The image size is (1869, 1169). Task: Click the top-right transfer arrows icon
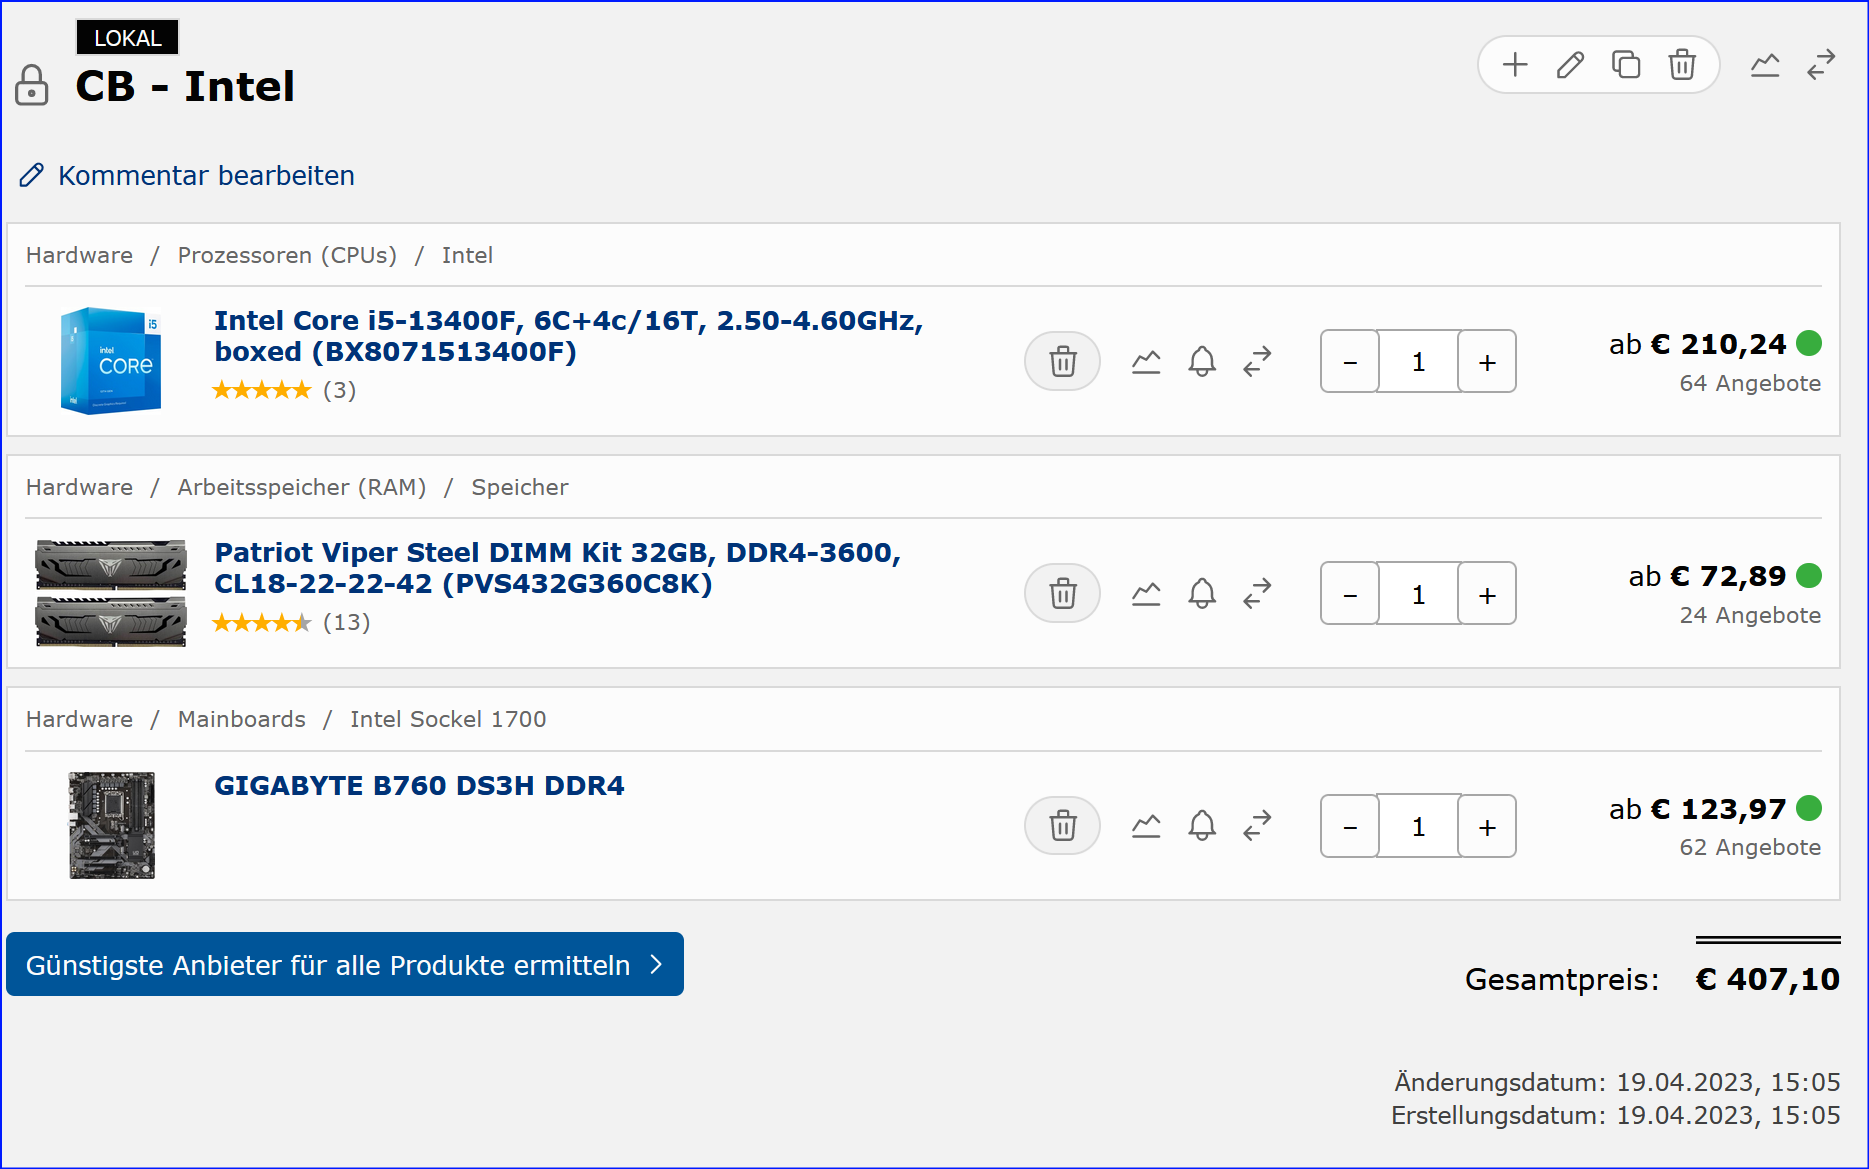tap(1821, 65)
